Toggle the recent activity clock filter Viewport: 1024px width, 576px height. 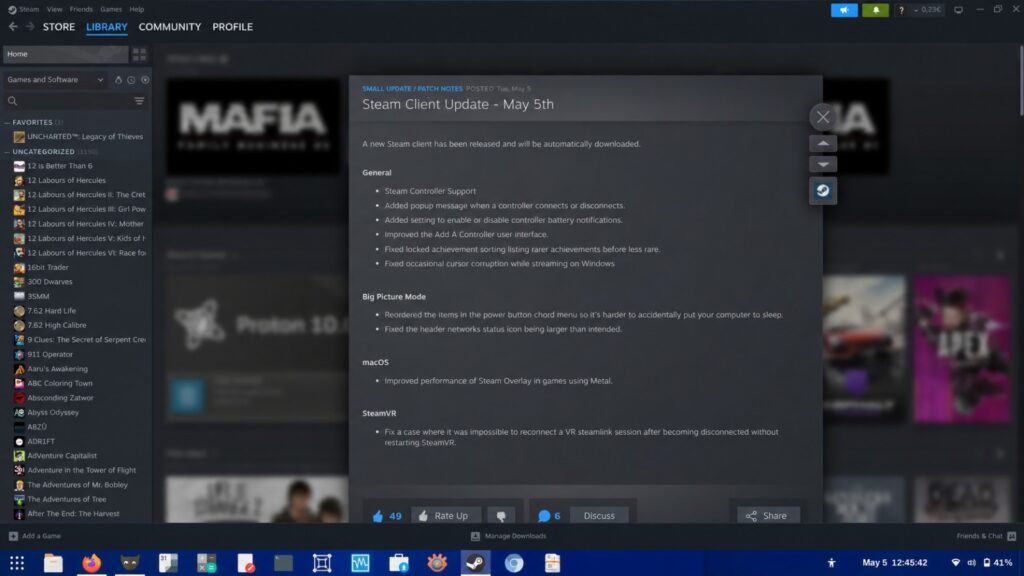pyautogui.click(x=131, y=80)
